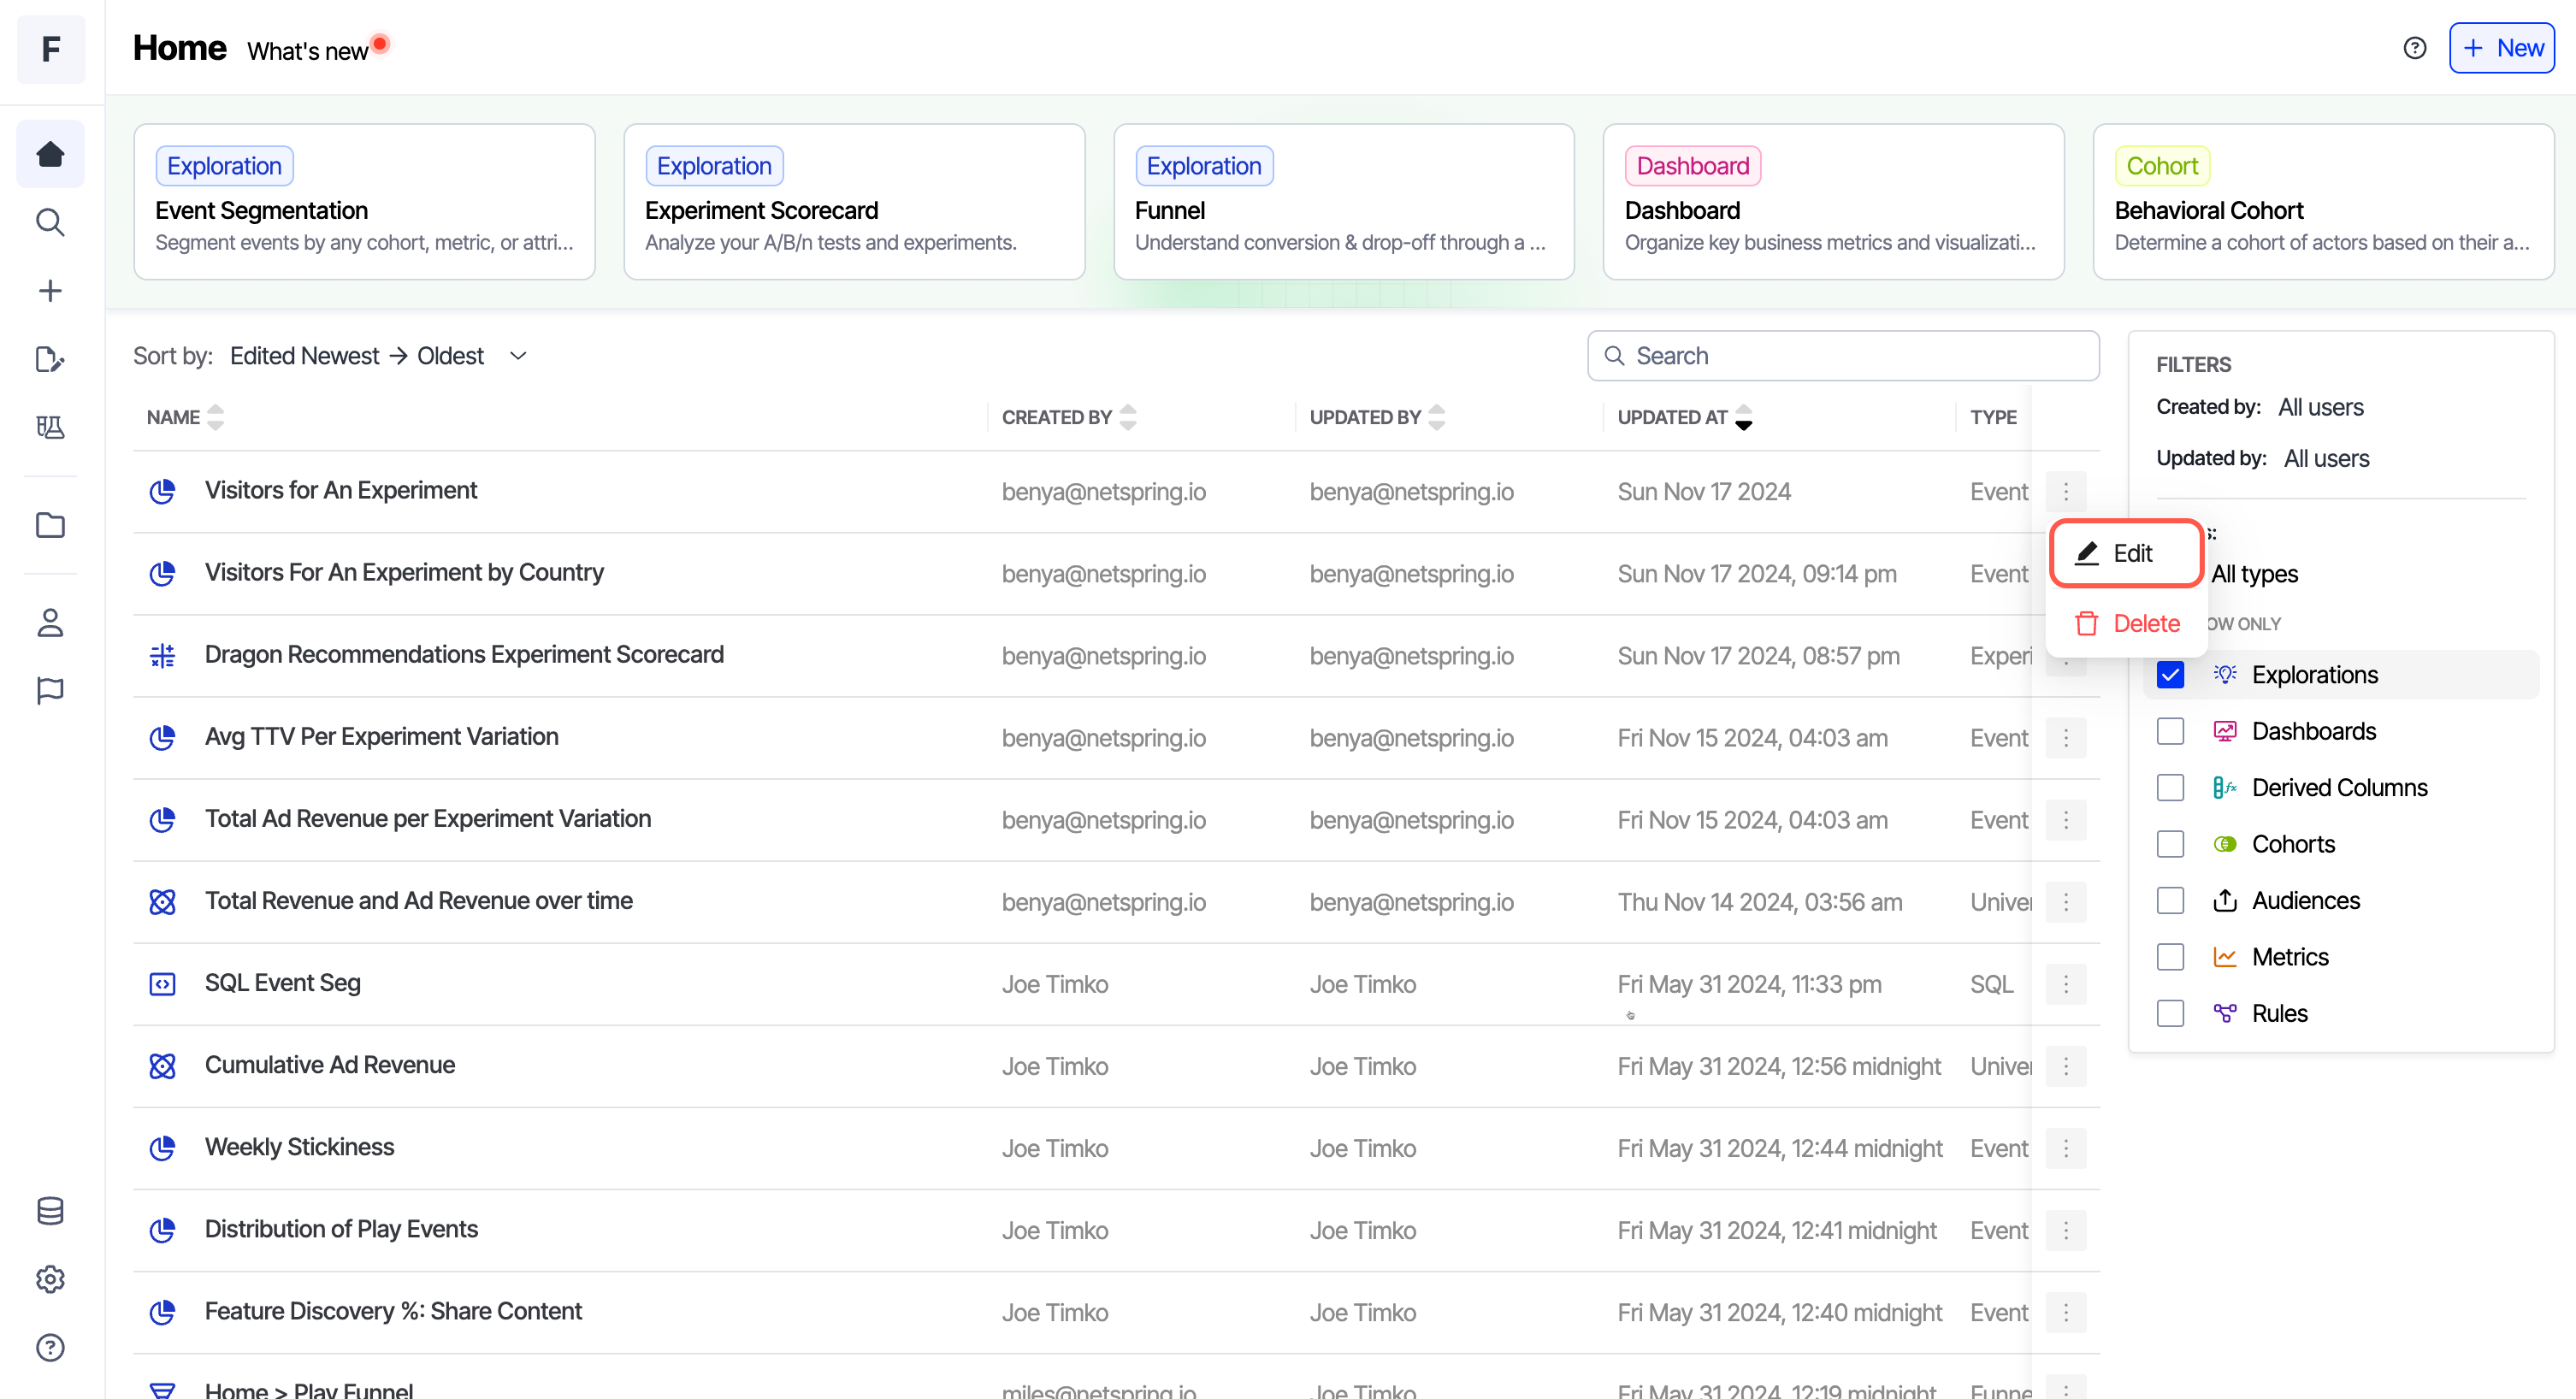Open more options for Weekly Stickiness row
Image resolution: width=2576 pixels, height=1399 pixels.
(x=2065, y=1148)
